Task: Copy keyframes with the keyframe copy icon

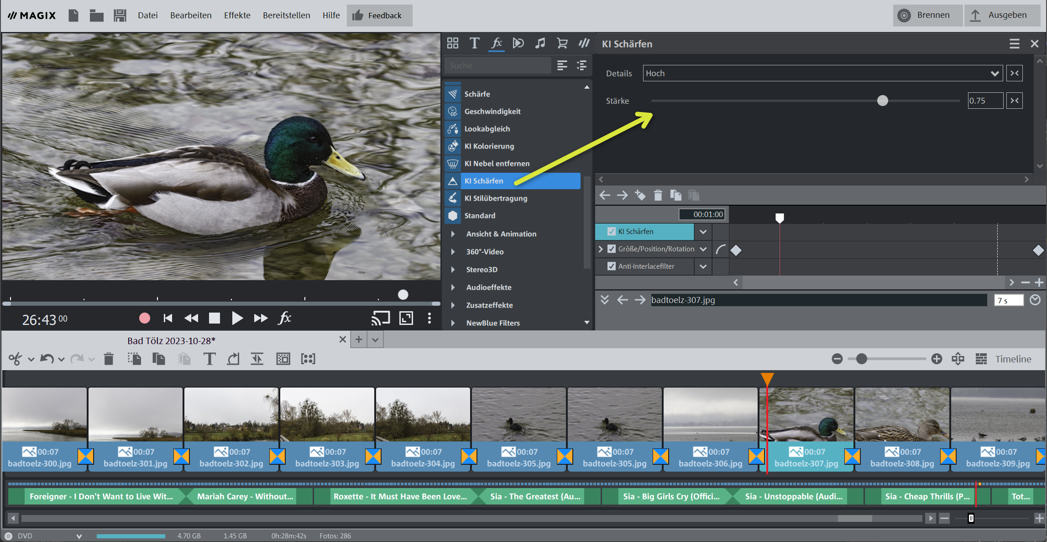Action: [676, 195]
